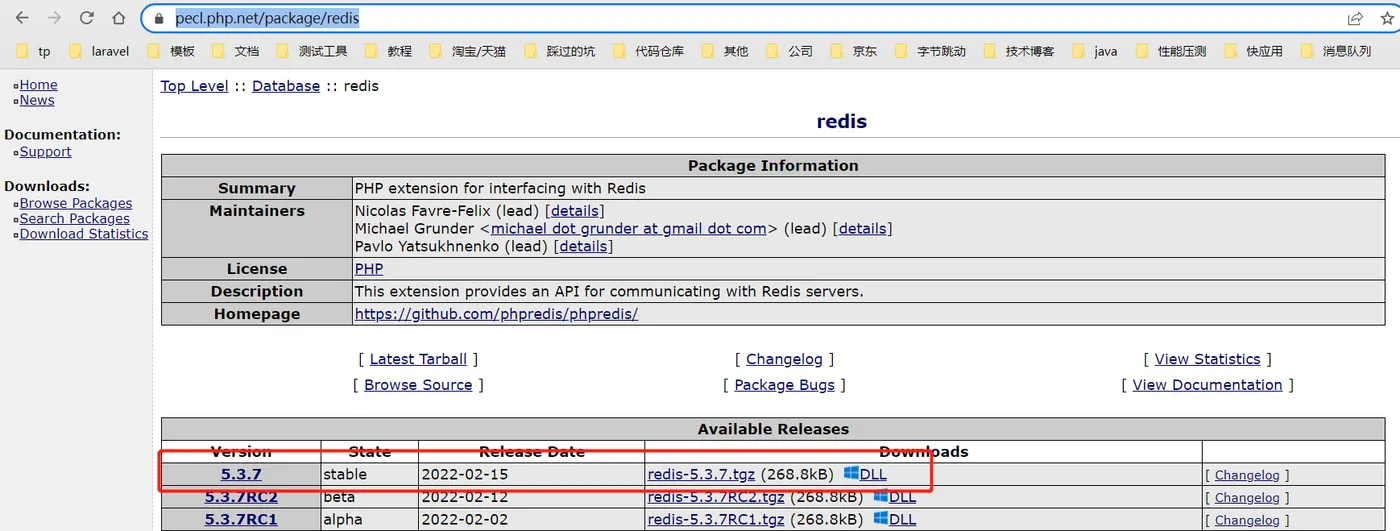
Task: Download redis-5.3.7RC1.tgz
Action: click(x=716, y=519)
